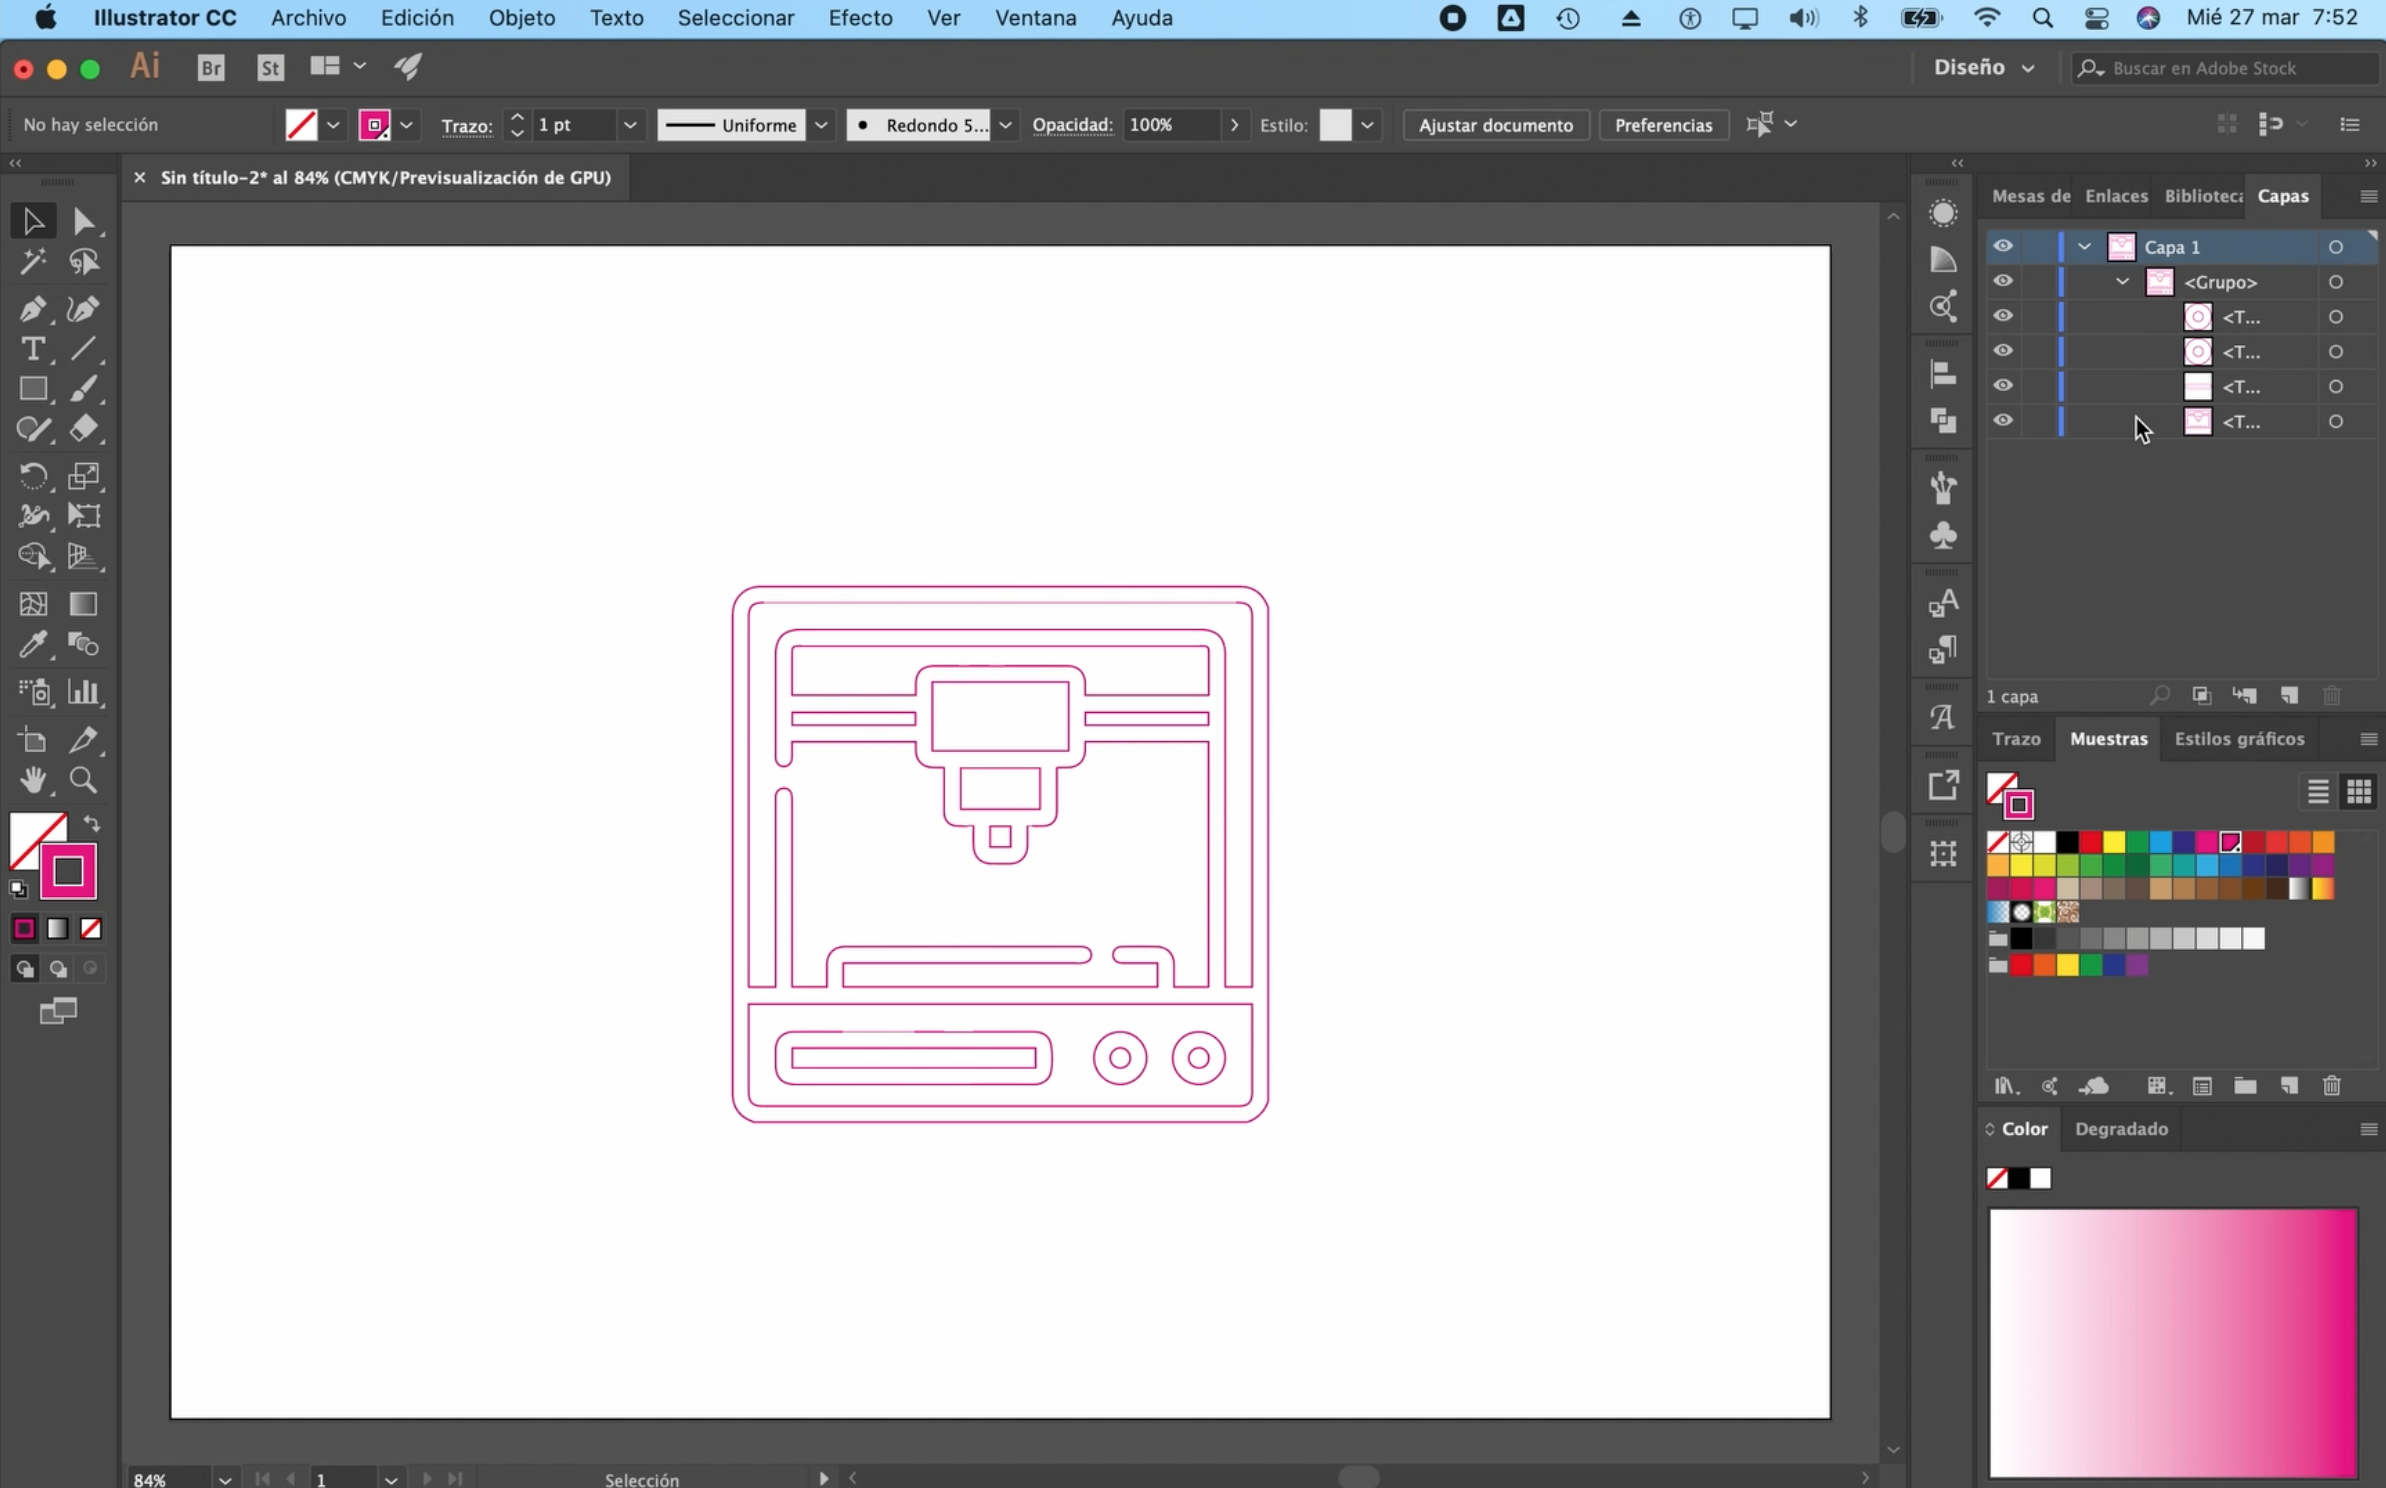Viewport: 2386px width, 1488px height.
Task: Open the Efecto menu
Action: coord(860,18)
